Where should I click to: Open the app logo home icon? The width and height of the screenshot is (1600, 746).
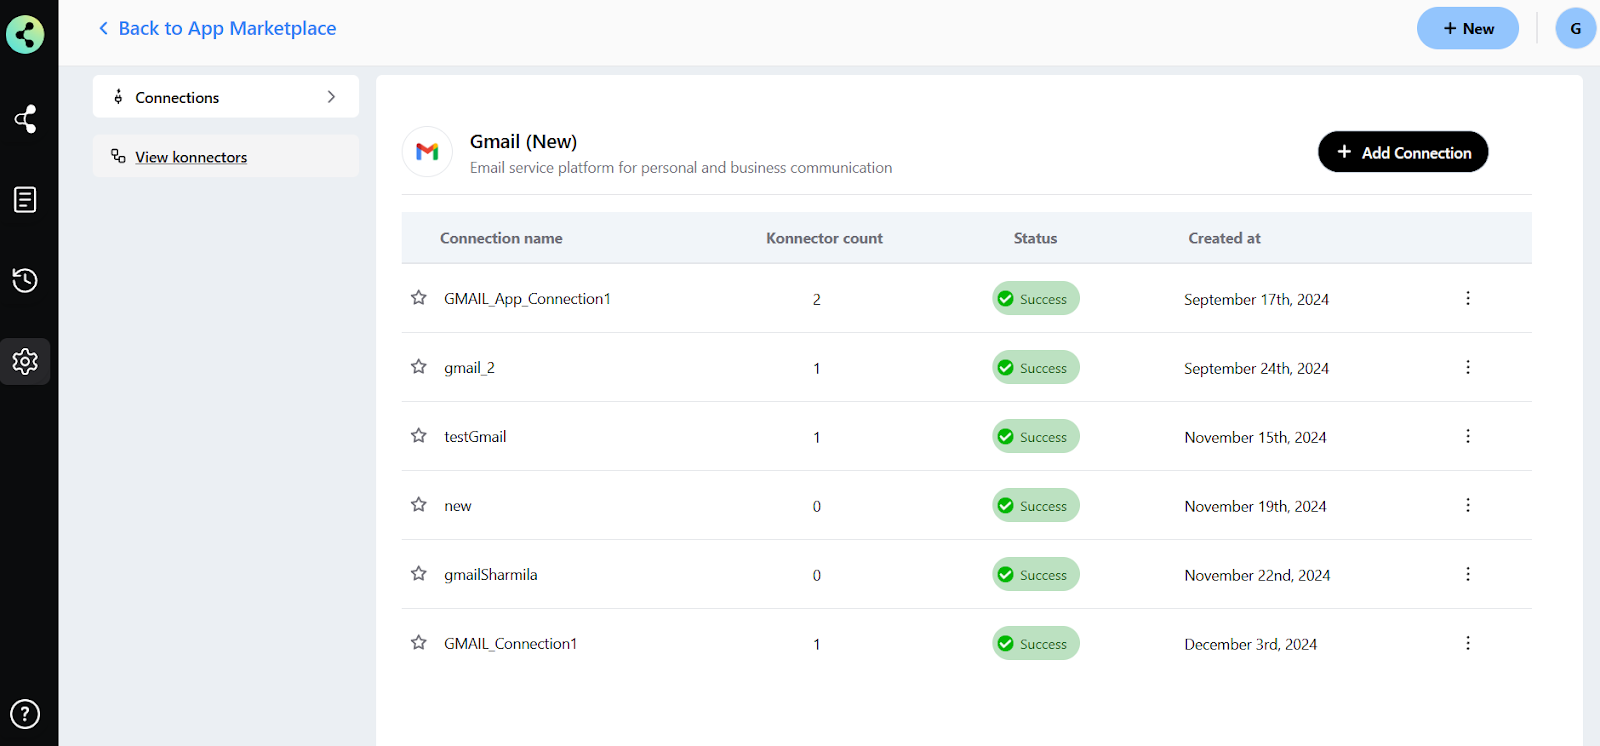coord(25,34)
